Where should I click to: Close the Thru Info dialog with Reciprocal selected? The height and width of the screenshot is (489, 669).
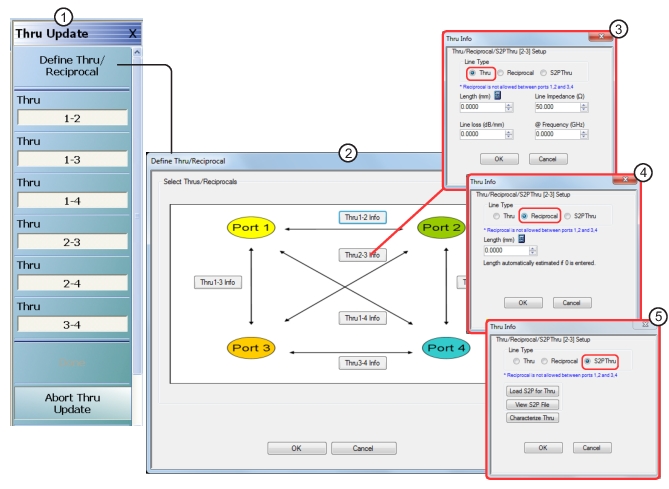click(625, 179)
